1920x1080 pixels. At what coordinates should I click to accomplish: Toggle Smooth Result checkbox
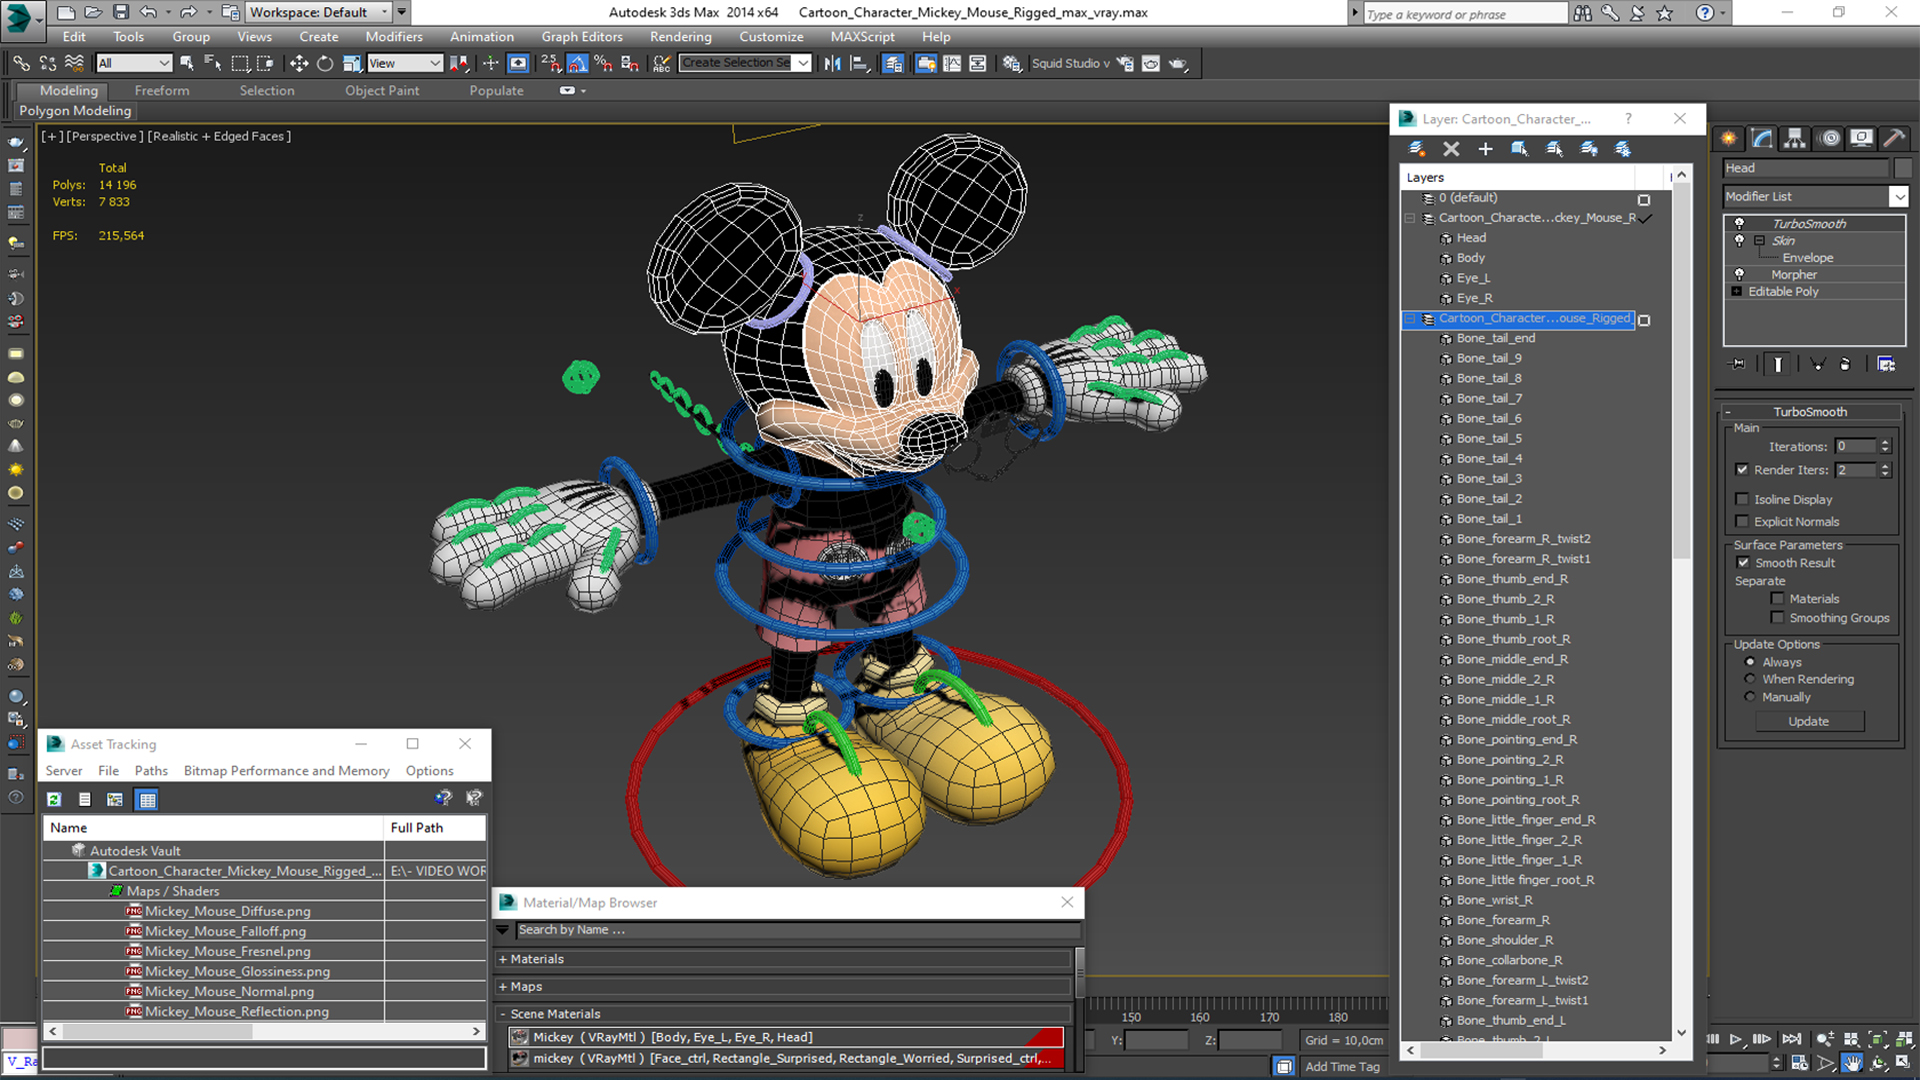(x=1743, y=563)
